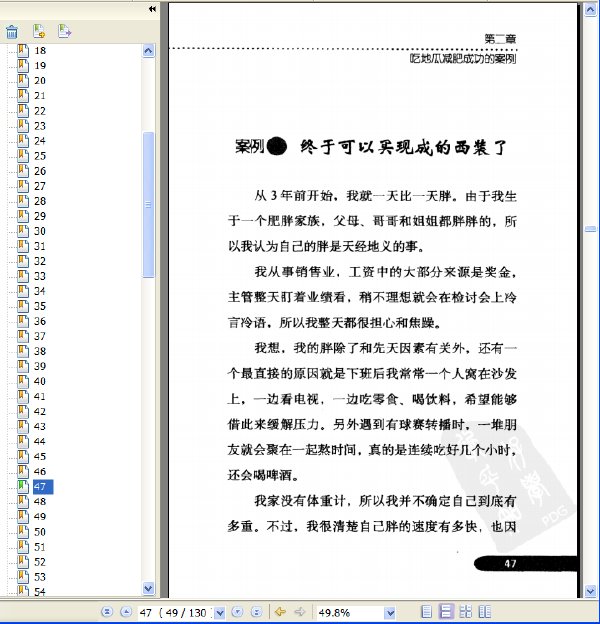Viewport: 600px width, 624px height.
Task: Click the grey forward navigation arrow
Action: point(300,612)
